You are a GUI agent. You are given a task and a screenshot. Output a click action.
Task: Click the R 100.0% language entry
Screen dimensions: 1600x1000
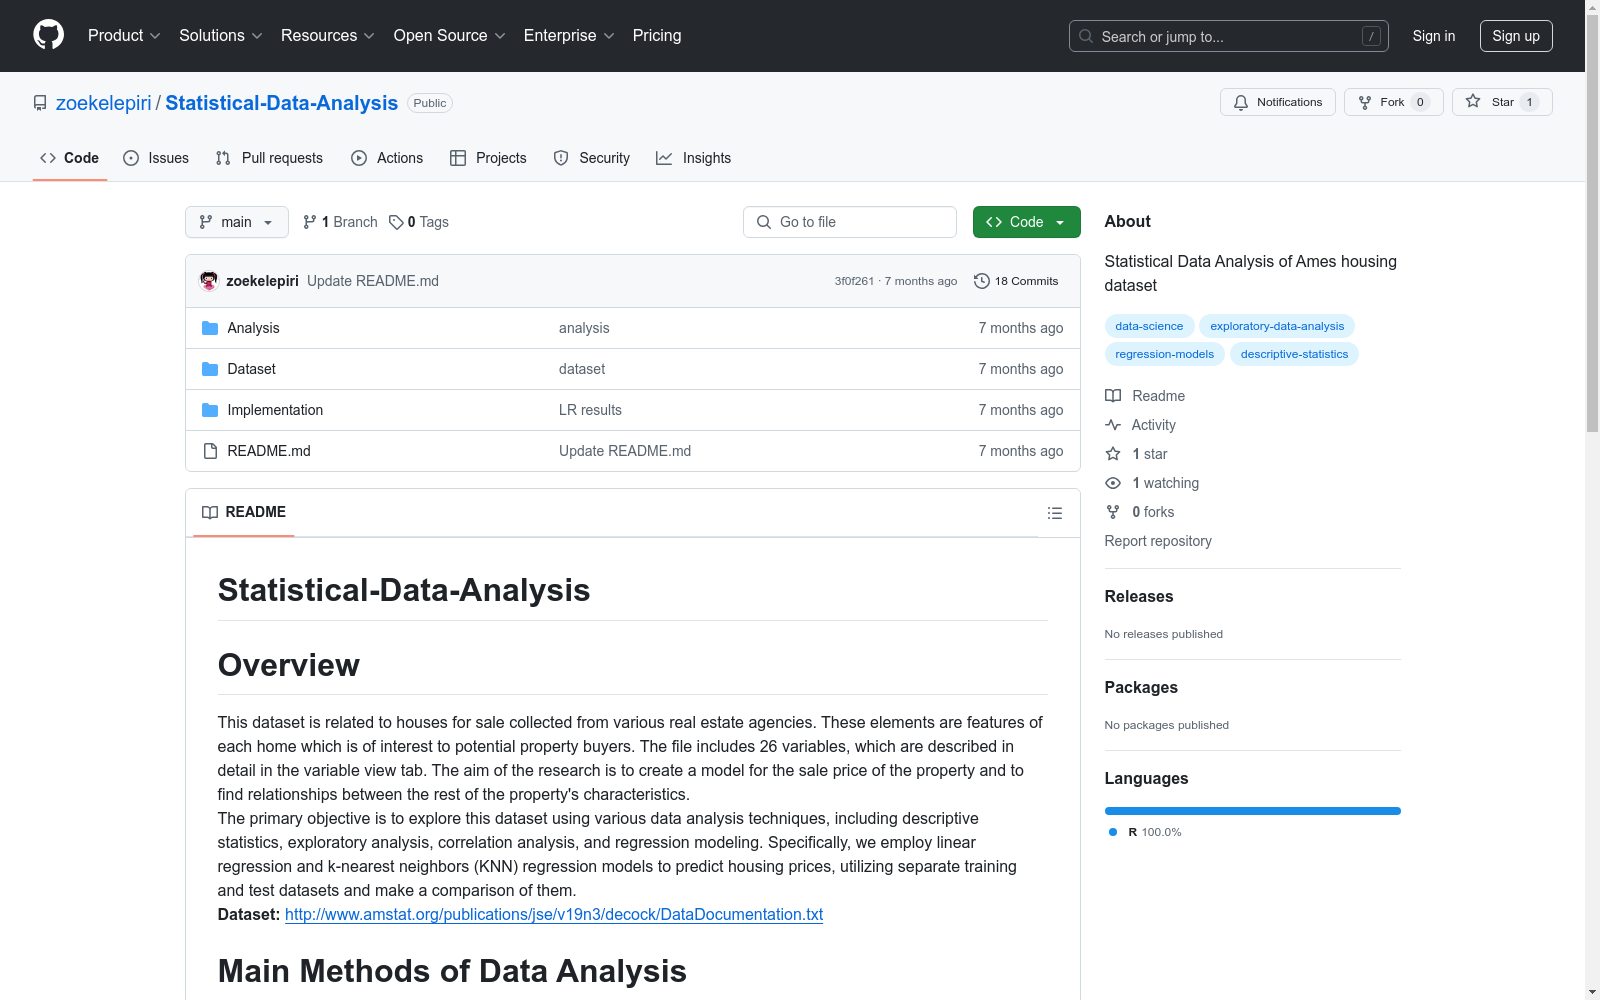coord(1145,832)
